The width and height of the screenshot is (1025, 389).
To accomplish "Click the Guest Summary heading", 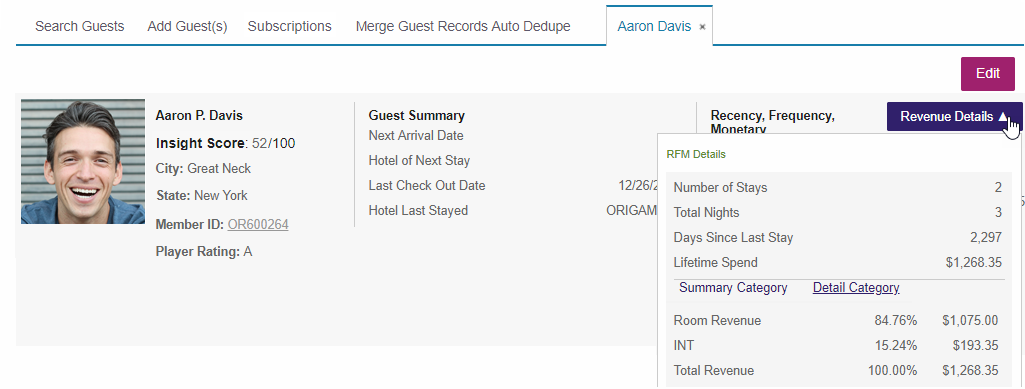I will point(416,116).
